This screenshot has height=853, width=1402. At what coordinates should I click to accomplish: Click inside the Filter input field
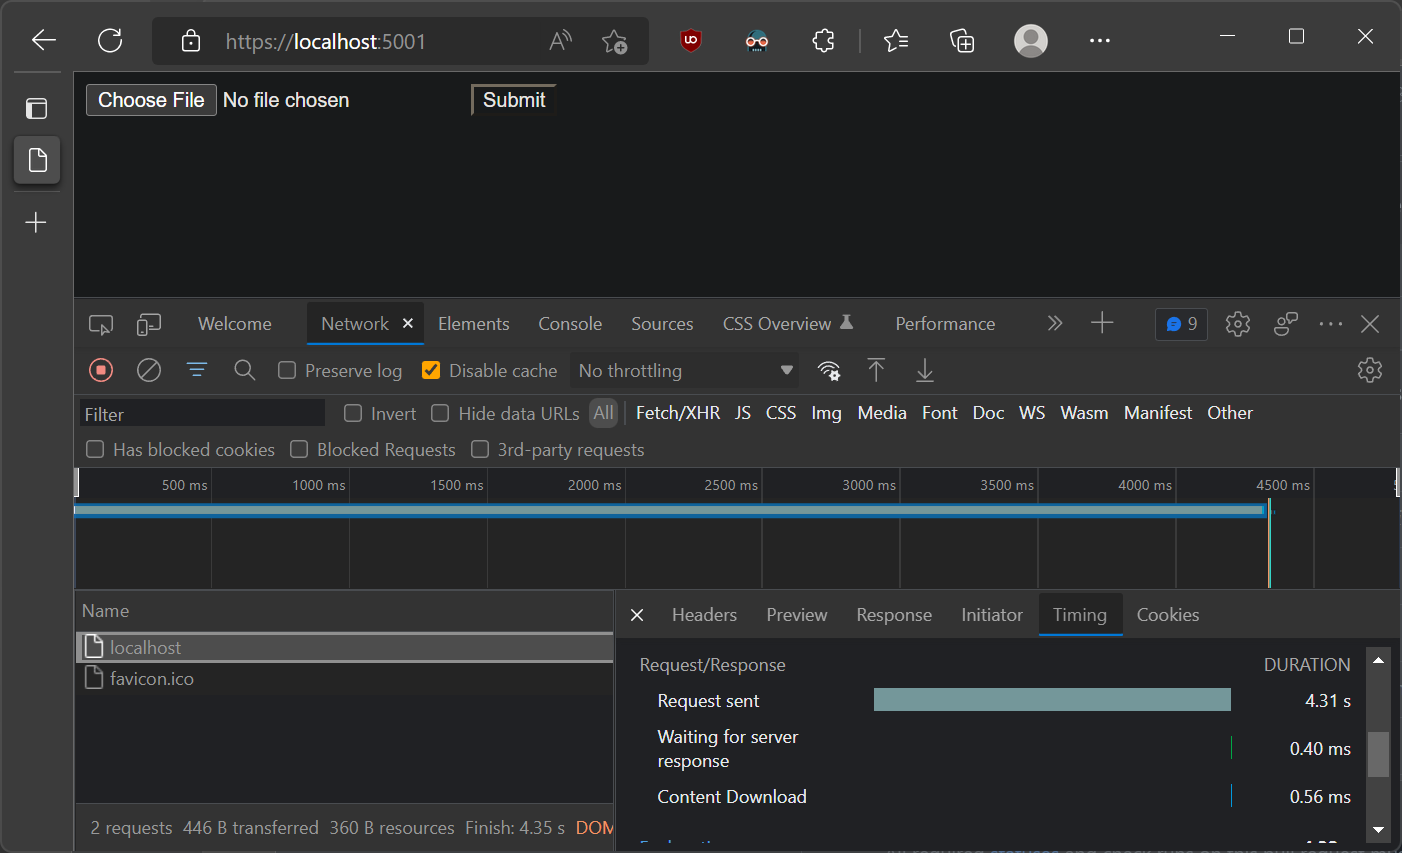202,413
